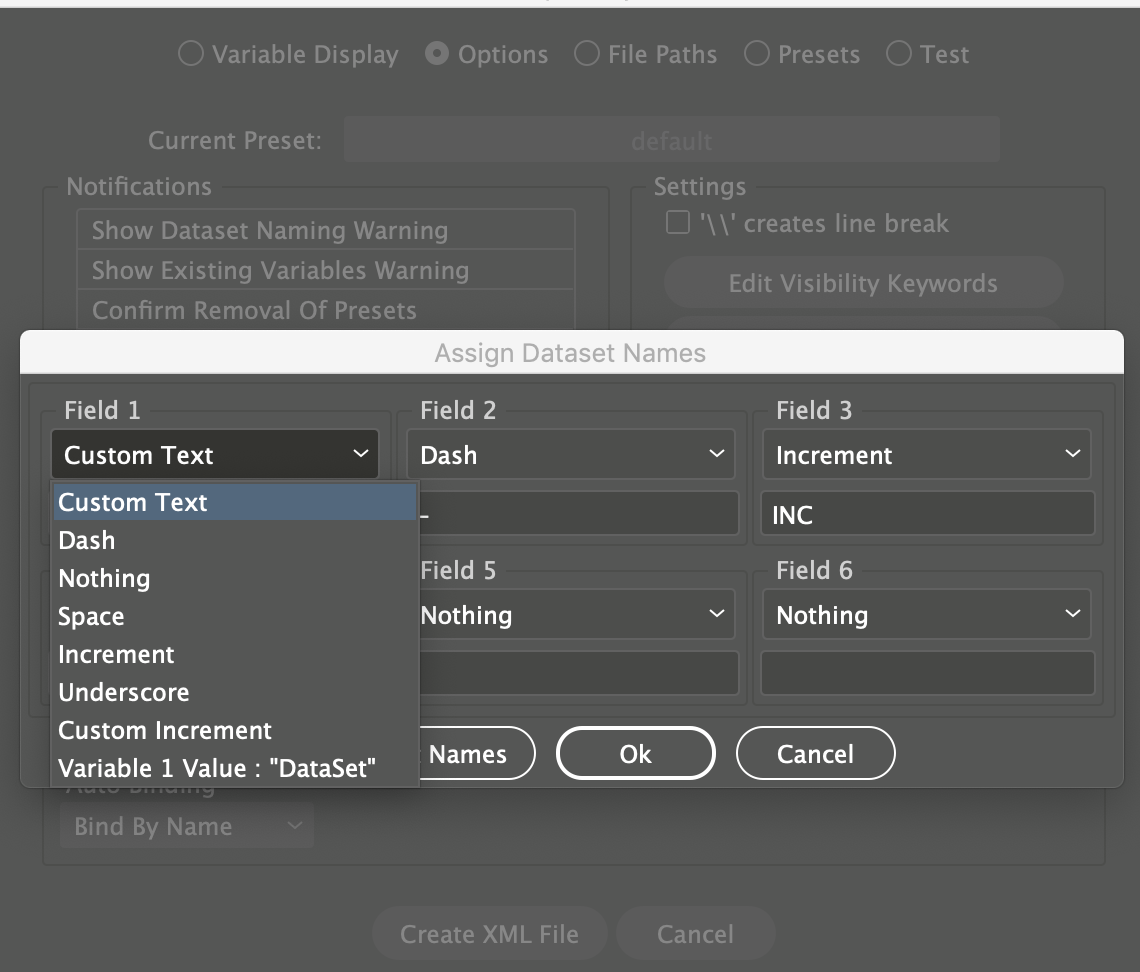Click the Field 3 "INC" text field
This screenshot has height=972, width=1140.
coord(927,515)
